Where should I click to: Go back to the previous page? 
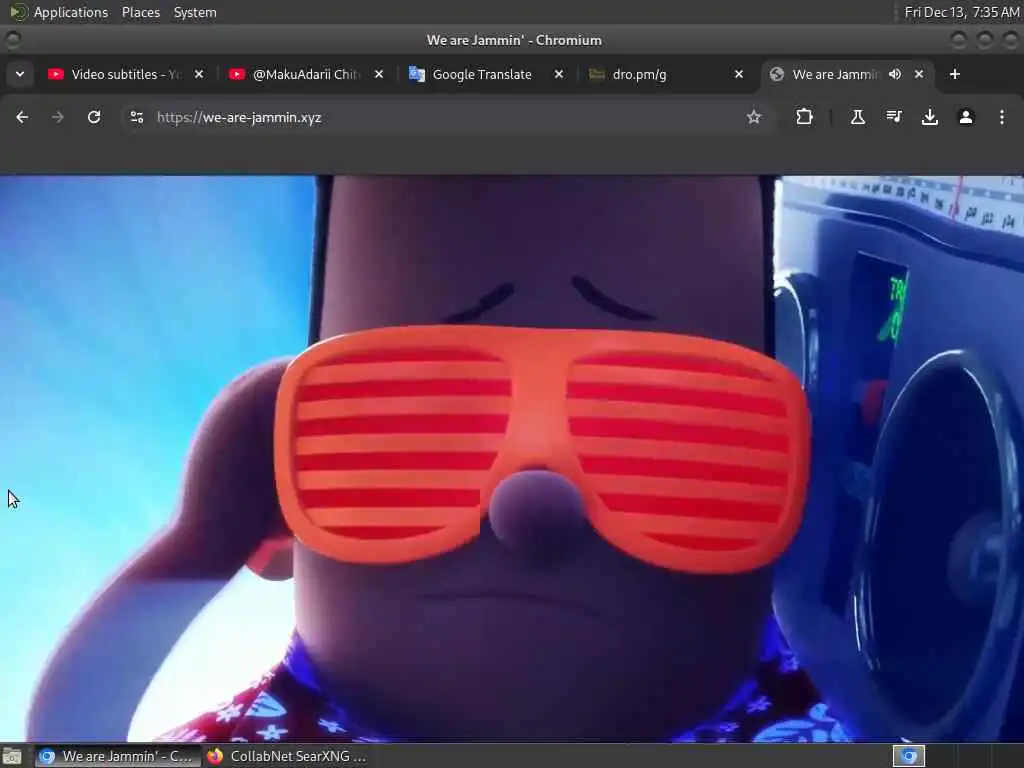[x=22, y=118]
